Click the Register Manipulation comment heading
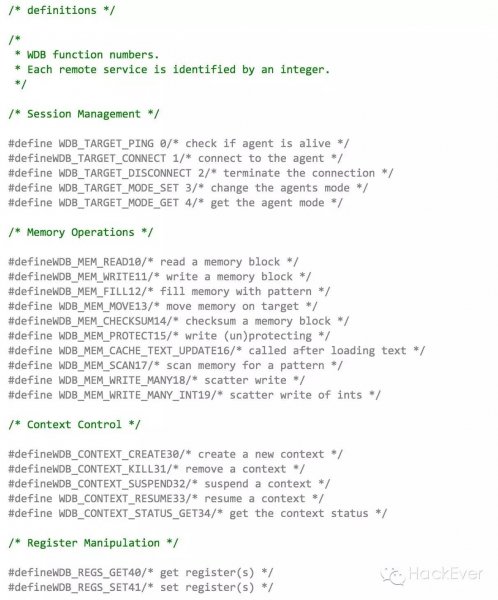The width and height of the screenshot is (498, 600). coord(93,543)
